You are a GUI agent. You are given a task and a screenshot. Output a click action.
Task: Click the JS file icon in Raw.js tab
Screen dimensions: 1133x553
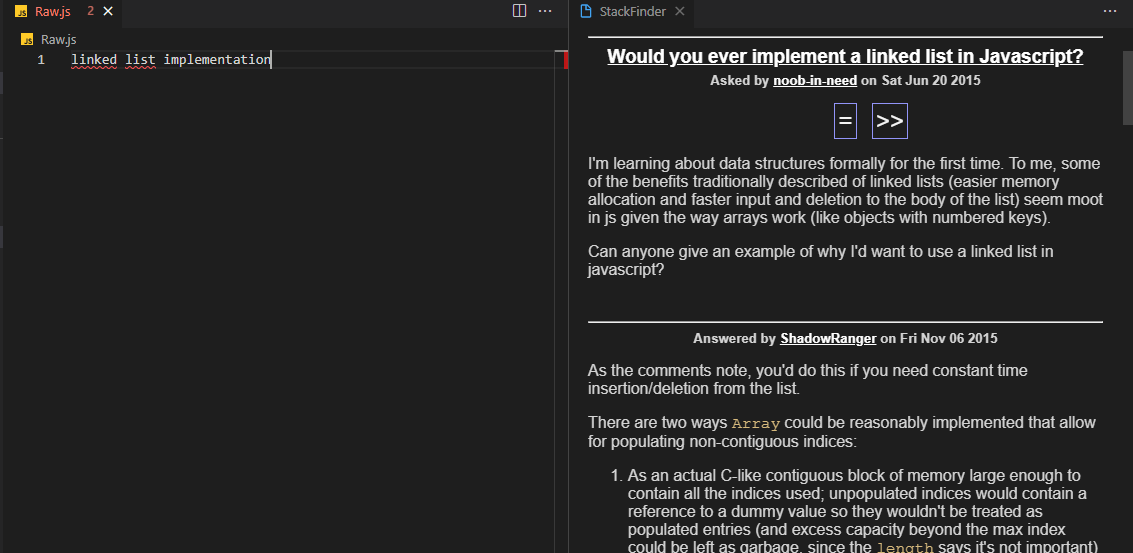coord(22,12)
